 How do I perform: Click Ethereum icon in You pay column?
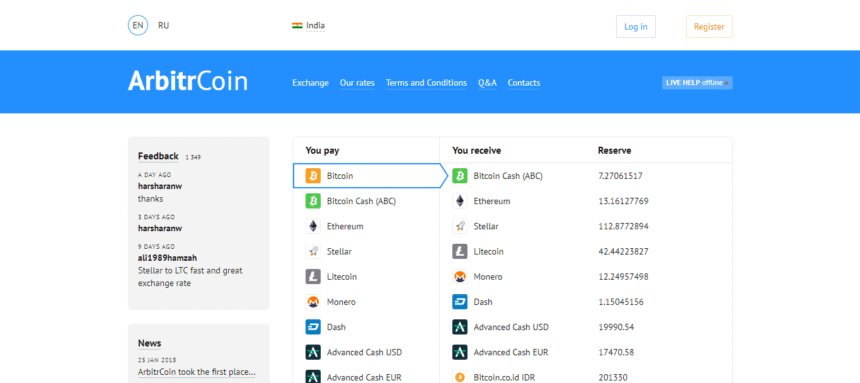313,227
